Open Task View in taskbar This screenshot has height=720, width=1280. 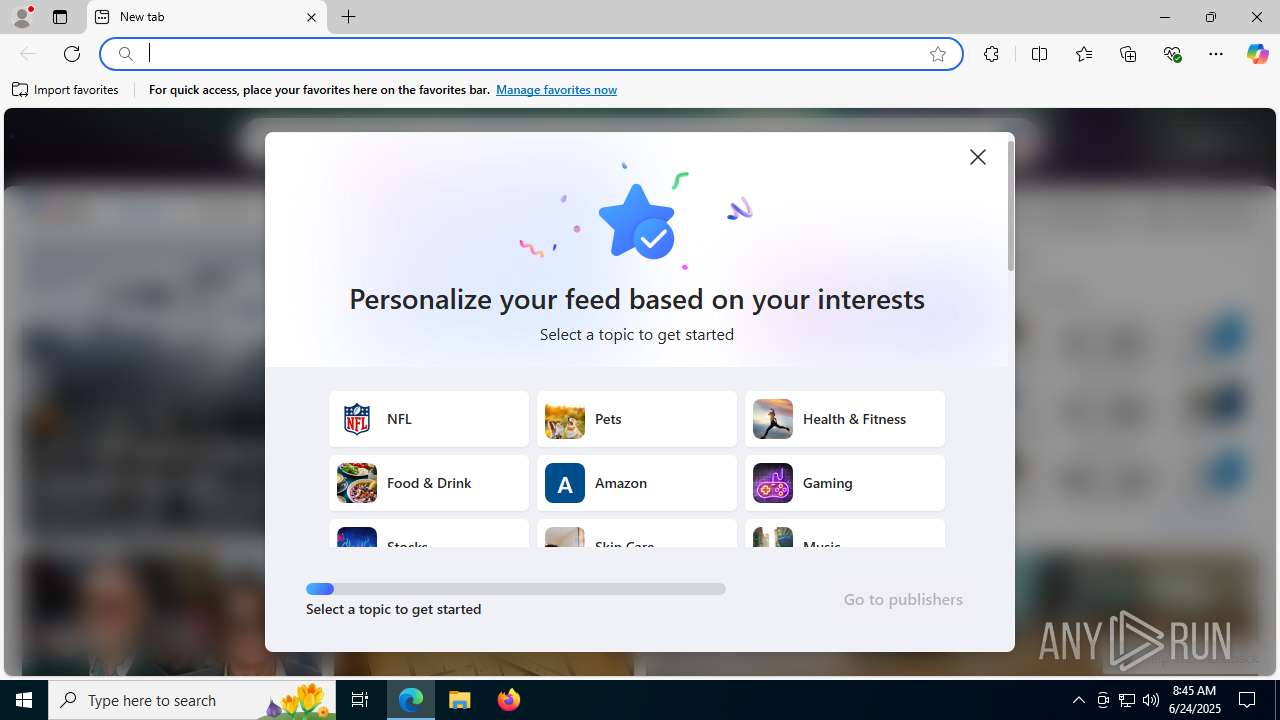pos(360,700)
